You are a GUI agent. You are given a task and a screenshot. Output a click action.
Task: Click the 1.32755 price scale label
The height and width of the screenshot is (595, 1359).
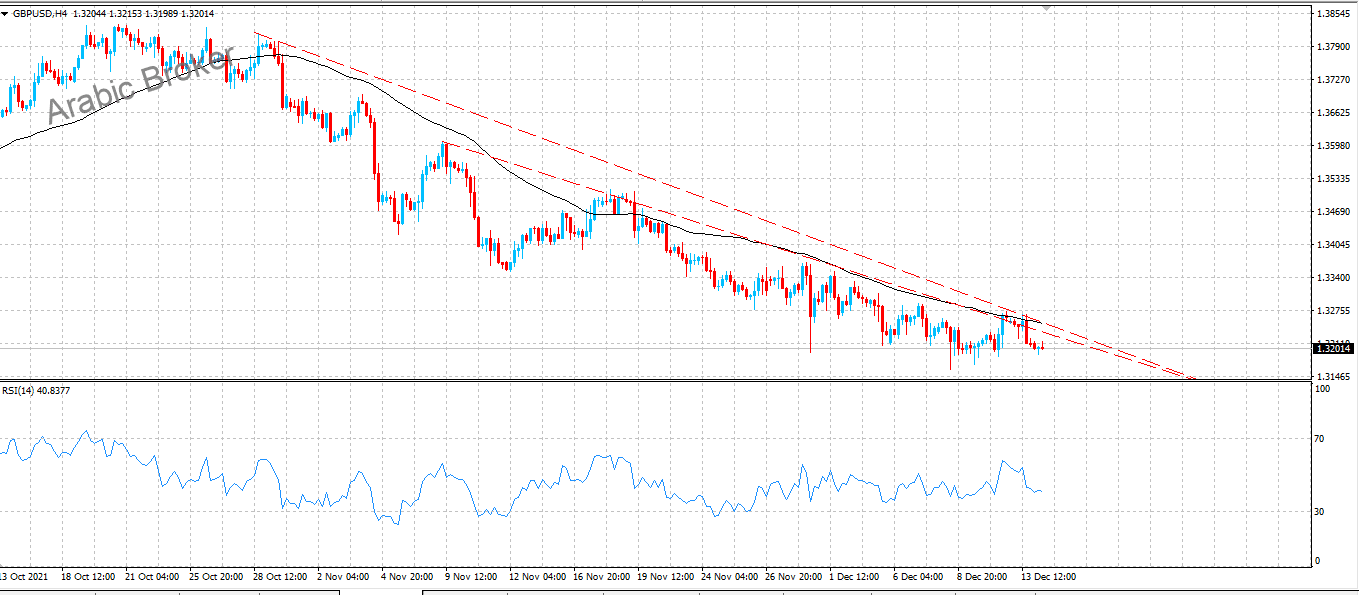click(1335, 311)
